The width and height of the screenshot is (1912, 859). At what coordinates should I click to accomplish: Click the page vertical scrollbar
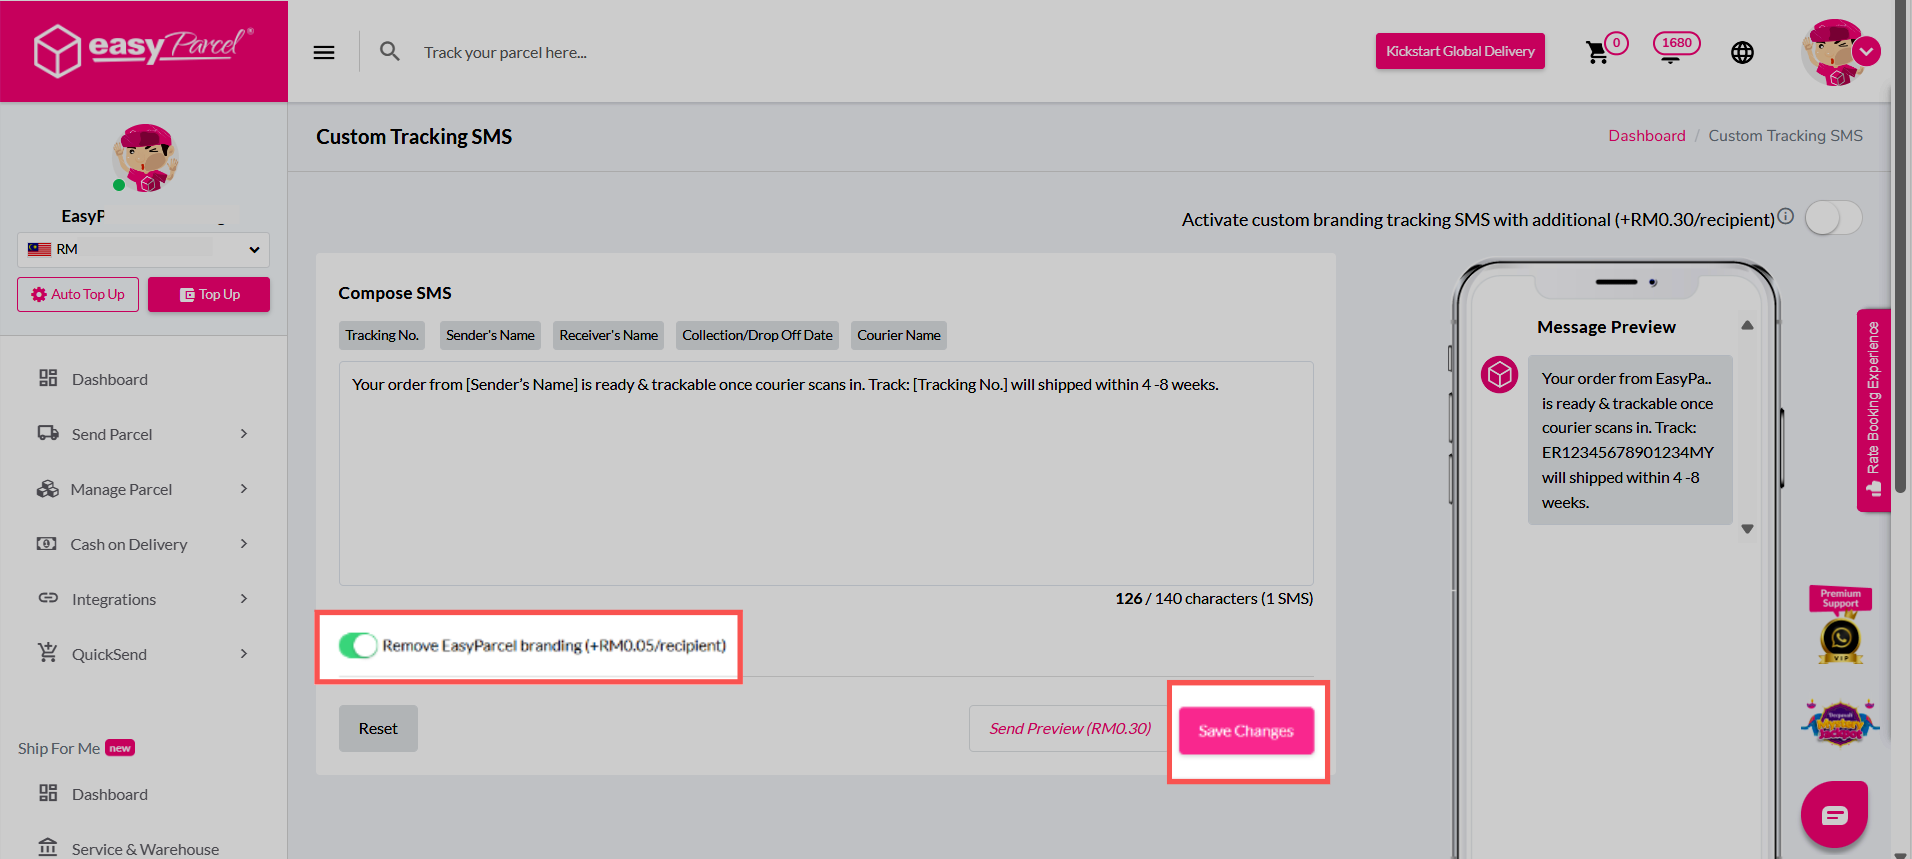[x=1900, y=246]
